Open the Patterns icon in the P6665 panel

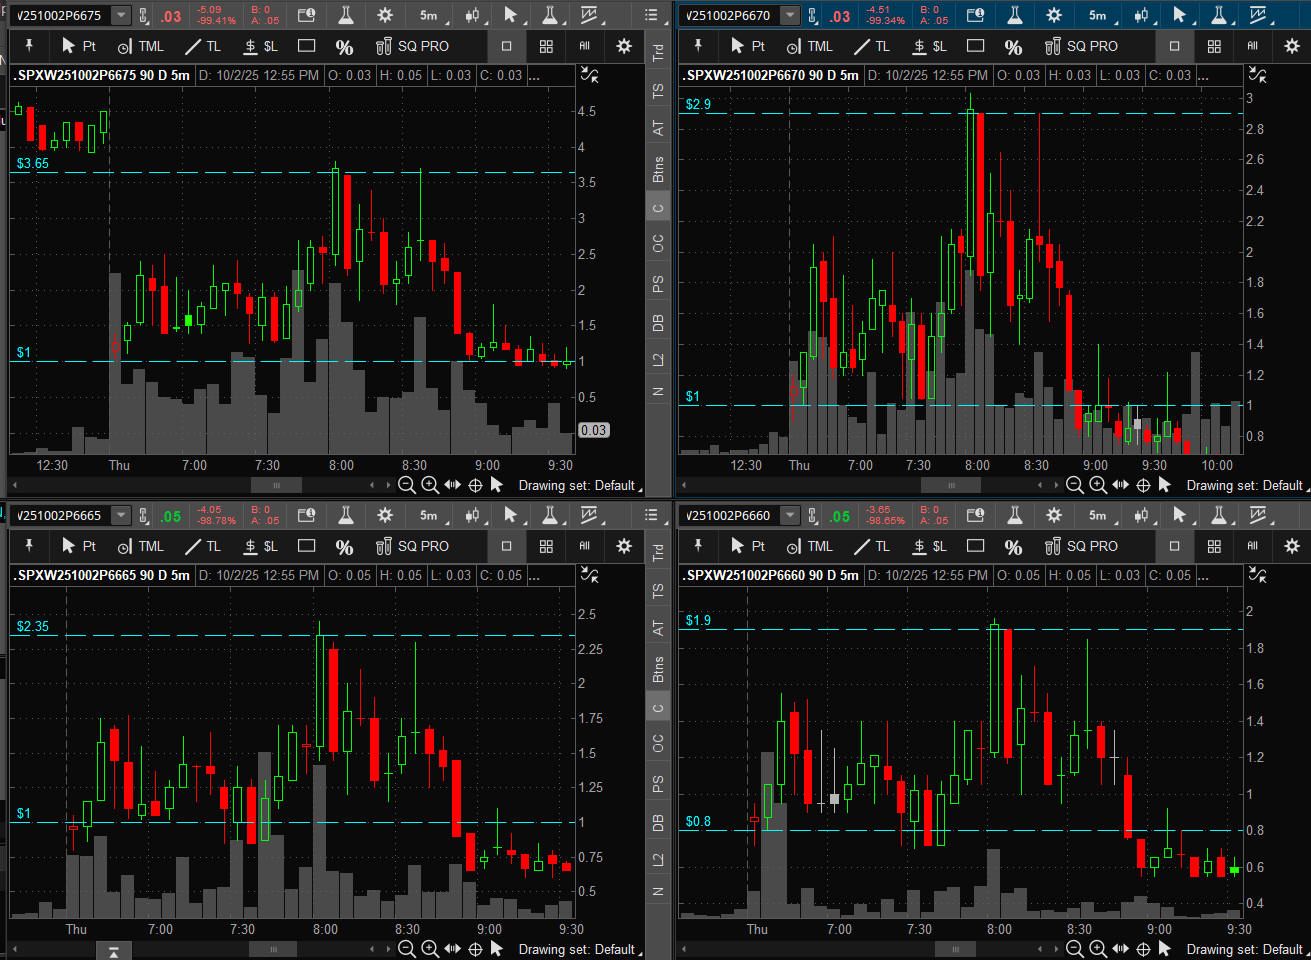(x=588, y=515)
